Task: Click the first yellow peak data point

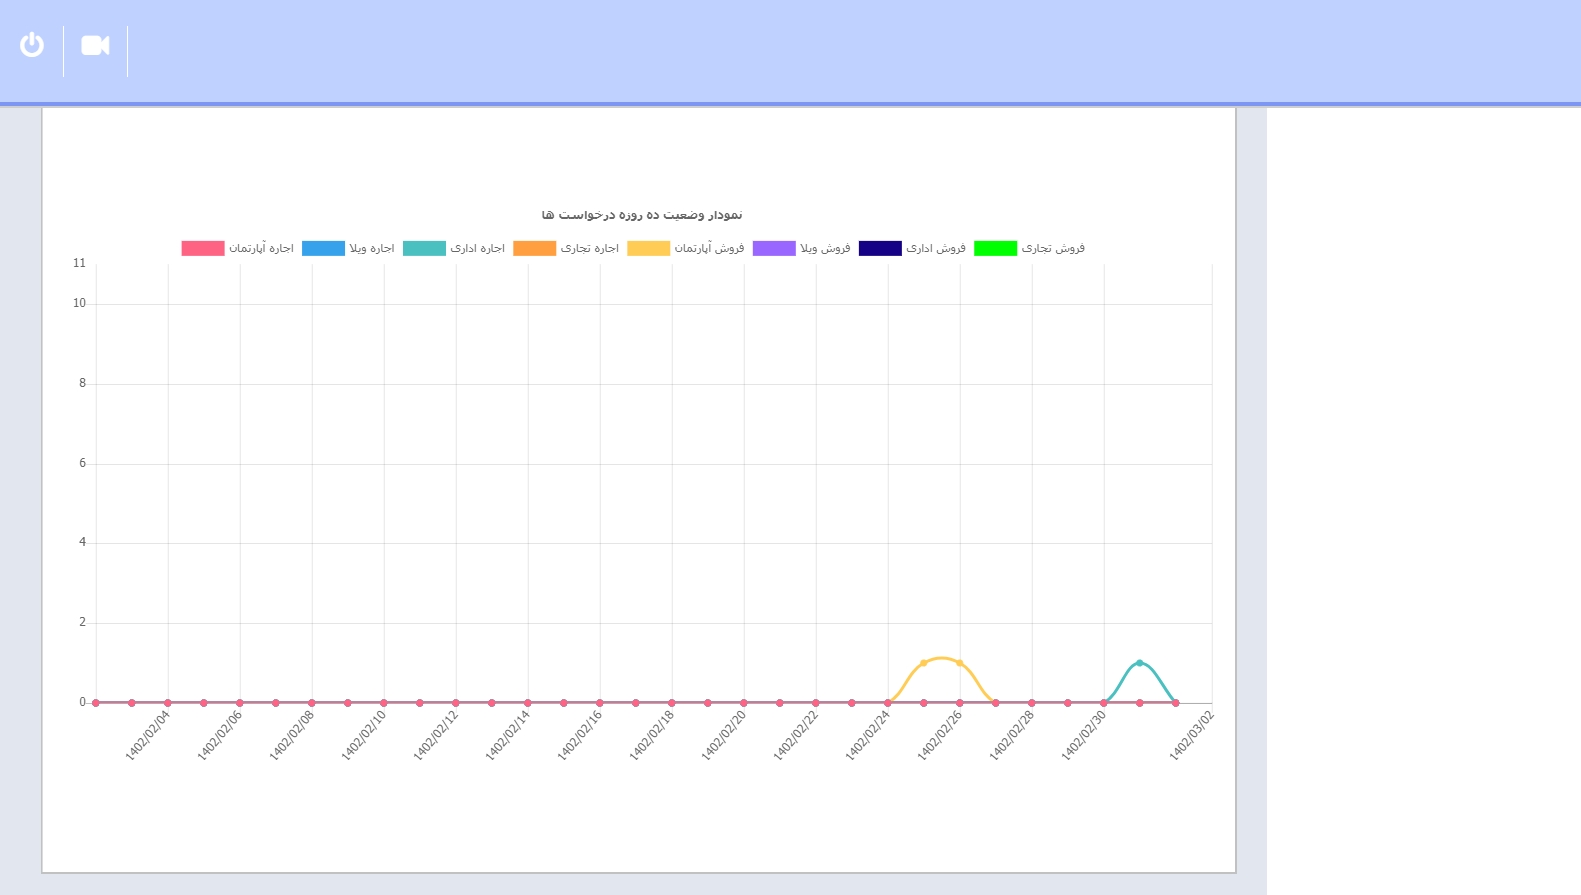Action: [x=923, y=663]
